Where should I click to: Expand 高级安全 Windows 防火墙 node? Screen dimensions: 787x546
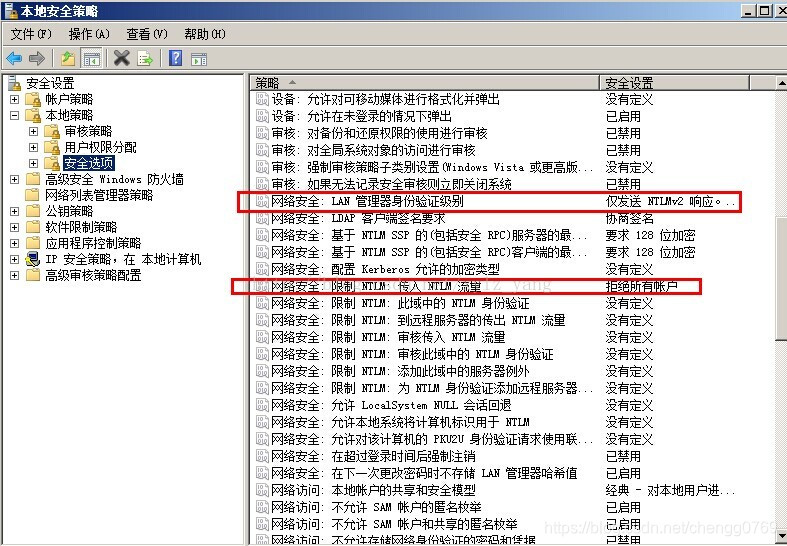[x=14, y=179]
